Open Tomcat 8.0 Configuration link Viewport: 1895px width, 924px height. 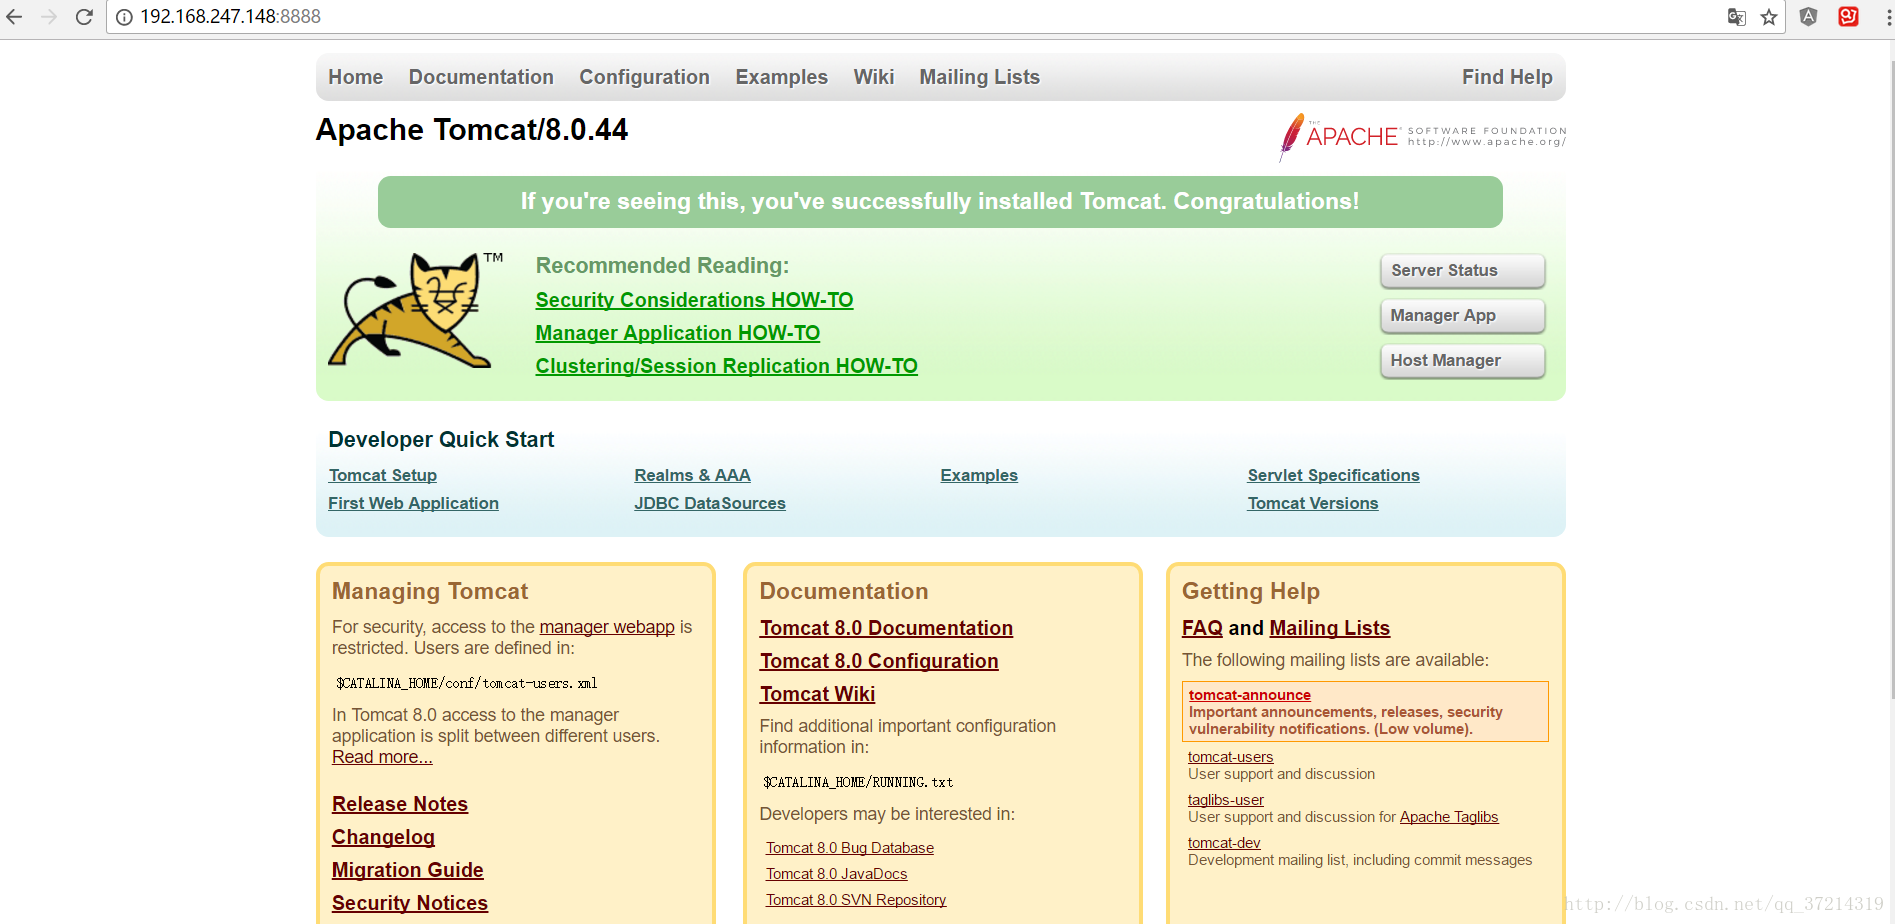(x=879, y=661)
